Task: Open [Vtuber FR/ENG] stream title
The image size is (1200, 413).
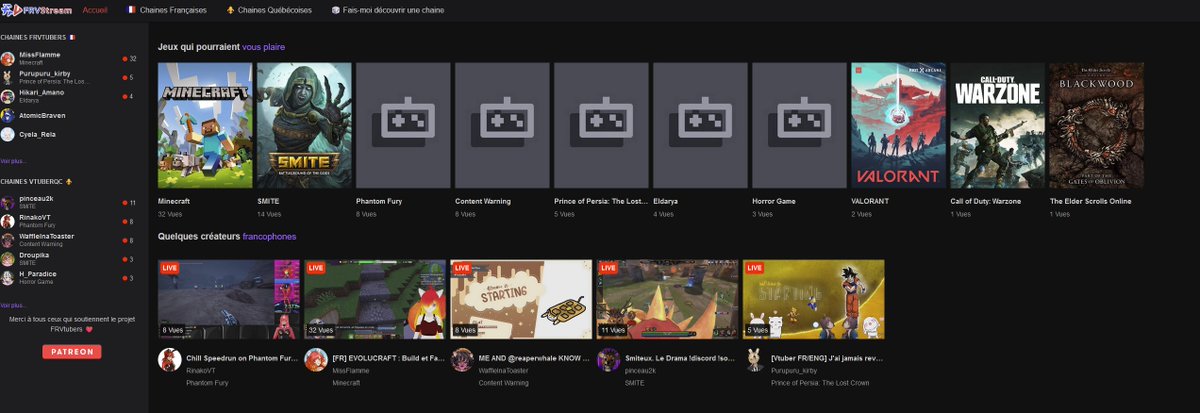Action: click(826, 357)
